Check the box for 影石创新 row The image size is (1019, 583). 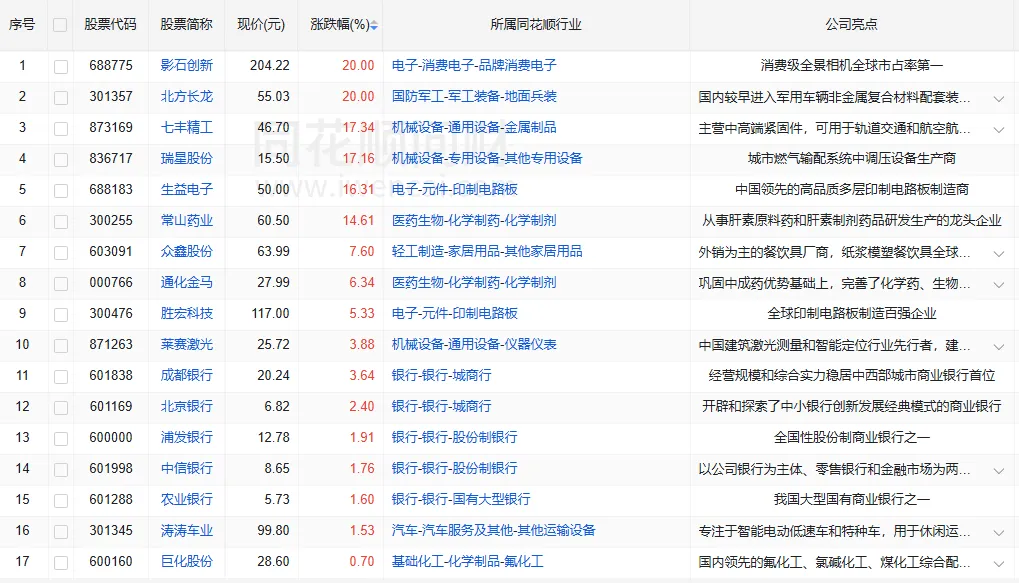click(x=61, y=66)
